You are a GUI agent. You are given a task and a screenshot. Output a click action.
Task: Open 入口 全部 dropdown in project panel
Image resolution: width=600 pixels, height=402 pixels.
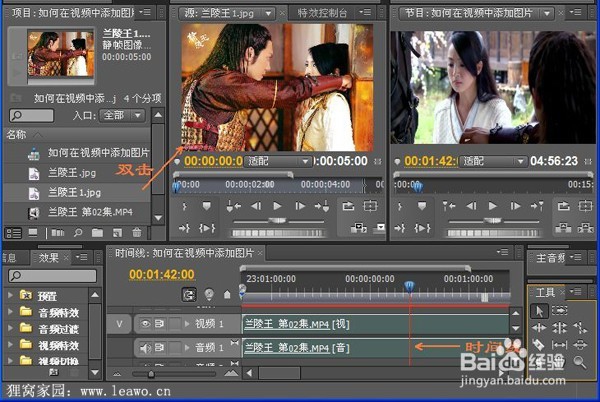(x=122, y=115)
